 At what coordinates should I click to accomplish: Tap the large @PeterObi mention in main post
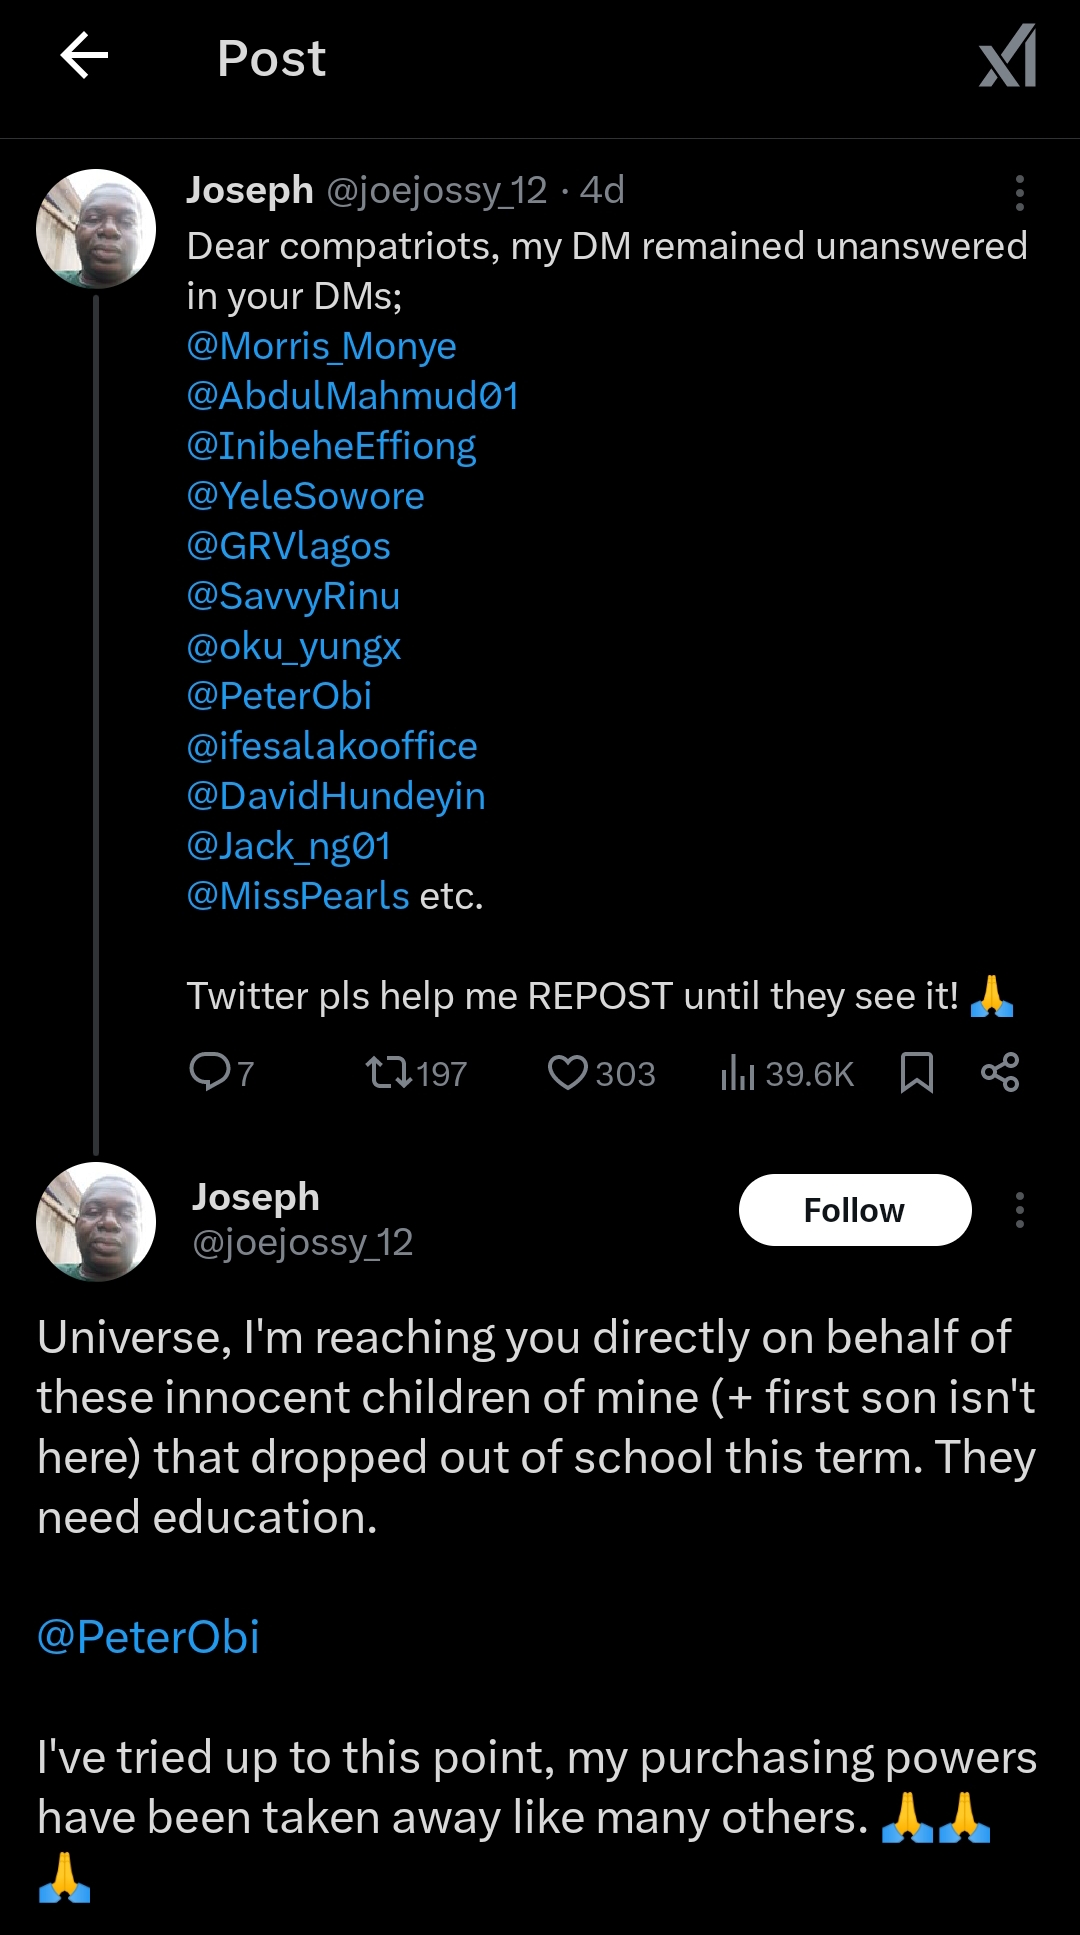pos(148,1637)
